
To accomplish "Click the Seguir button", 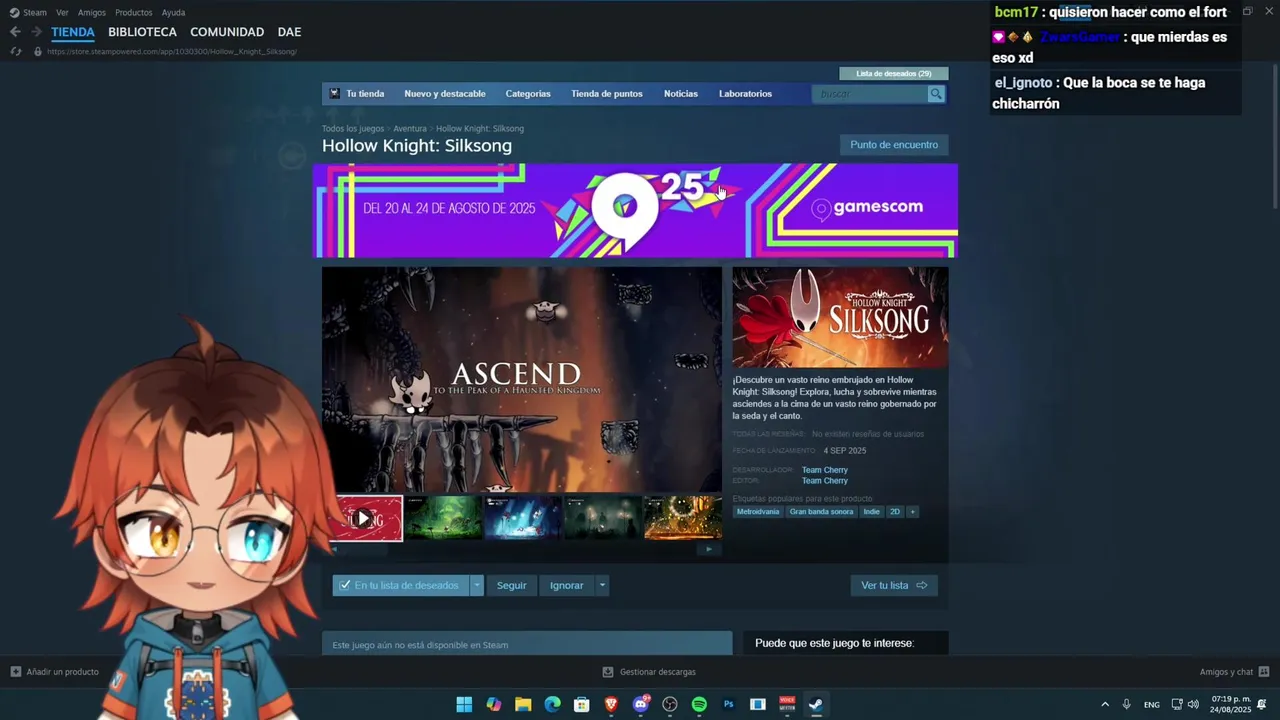I will 511,585.
